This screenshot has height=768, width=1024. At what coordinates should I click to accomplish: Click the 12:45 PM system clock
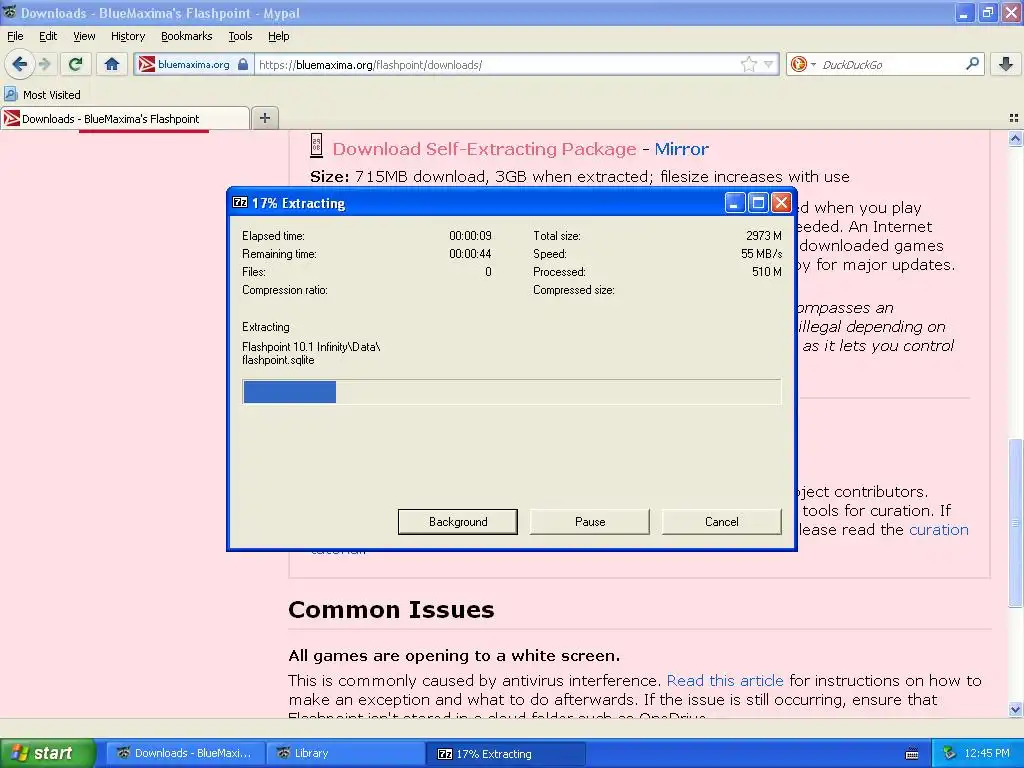(x=987, y=753)
